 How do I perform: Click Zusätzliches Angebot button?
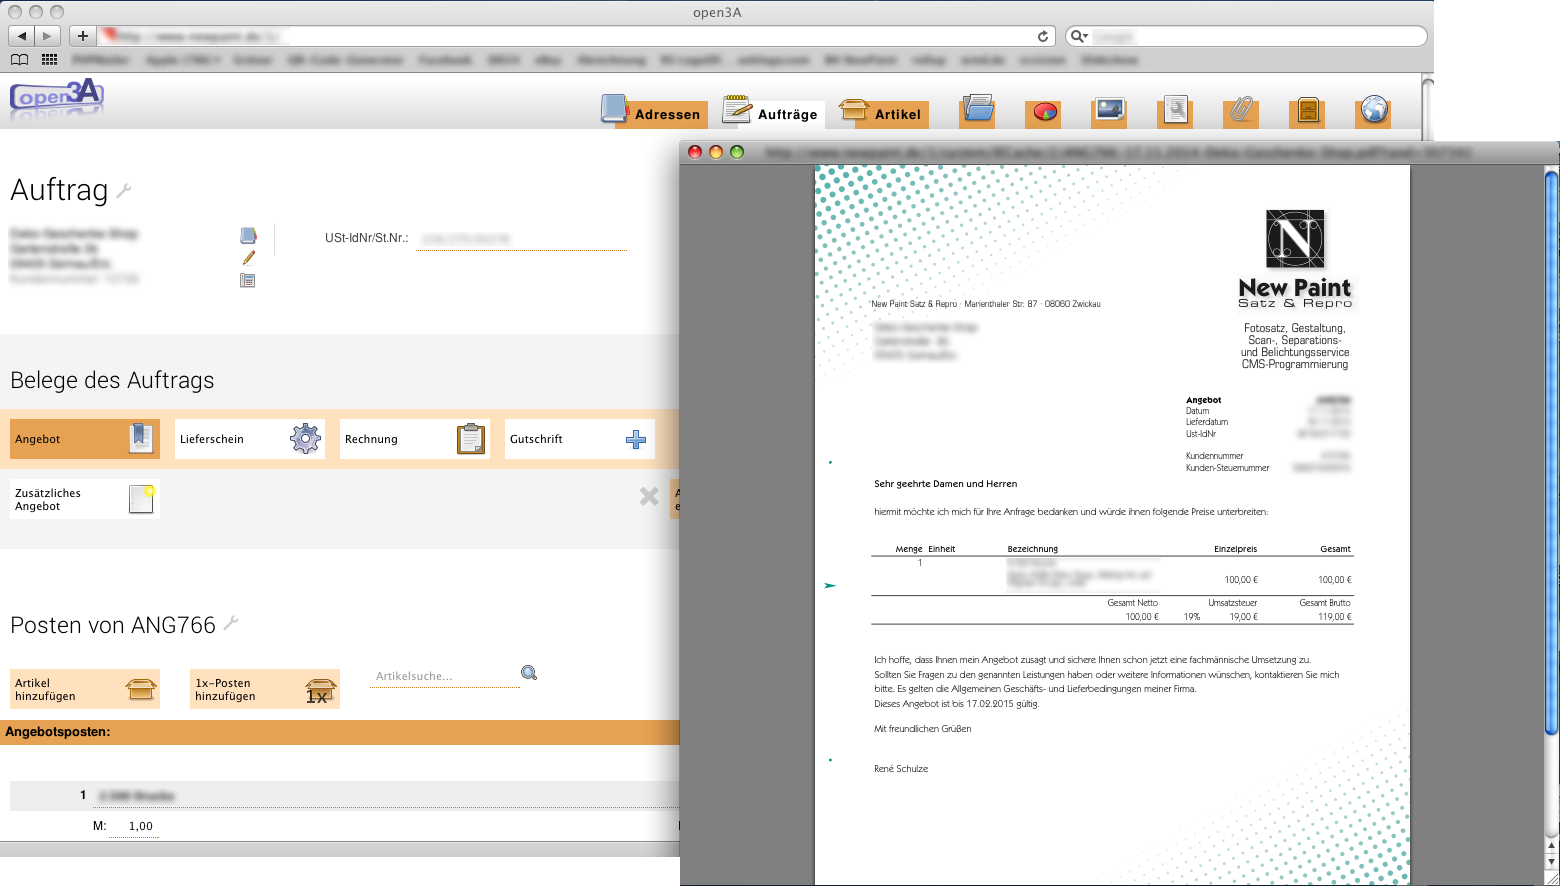point(84,499)
